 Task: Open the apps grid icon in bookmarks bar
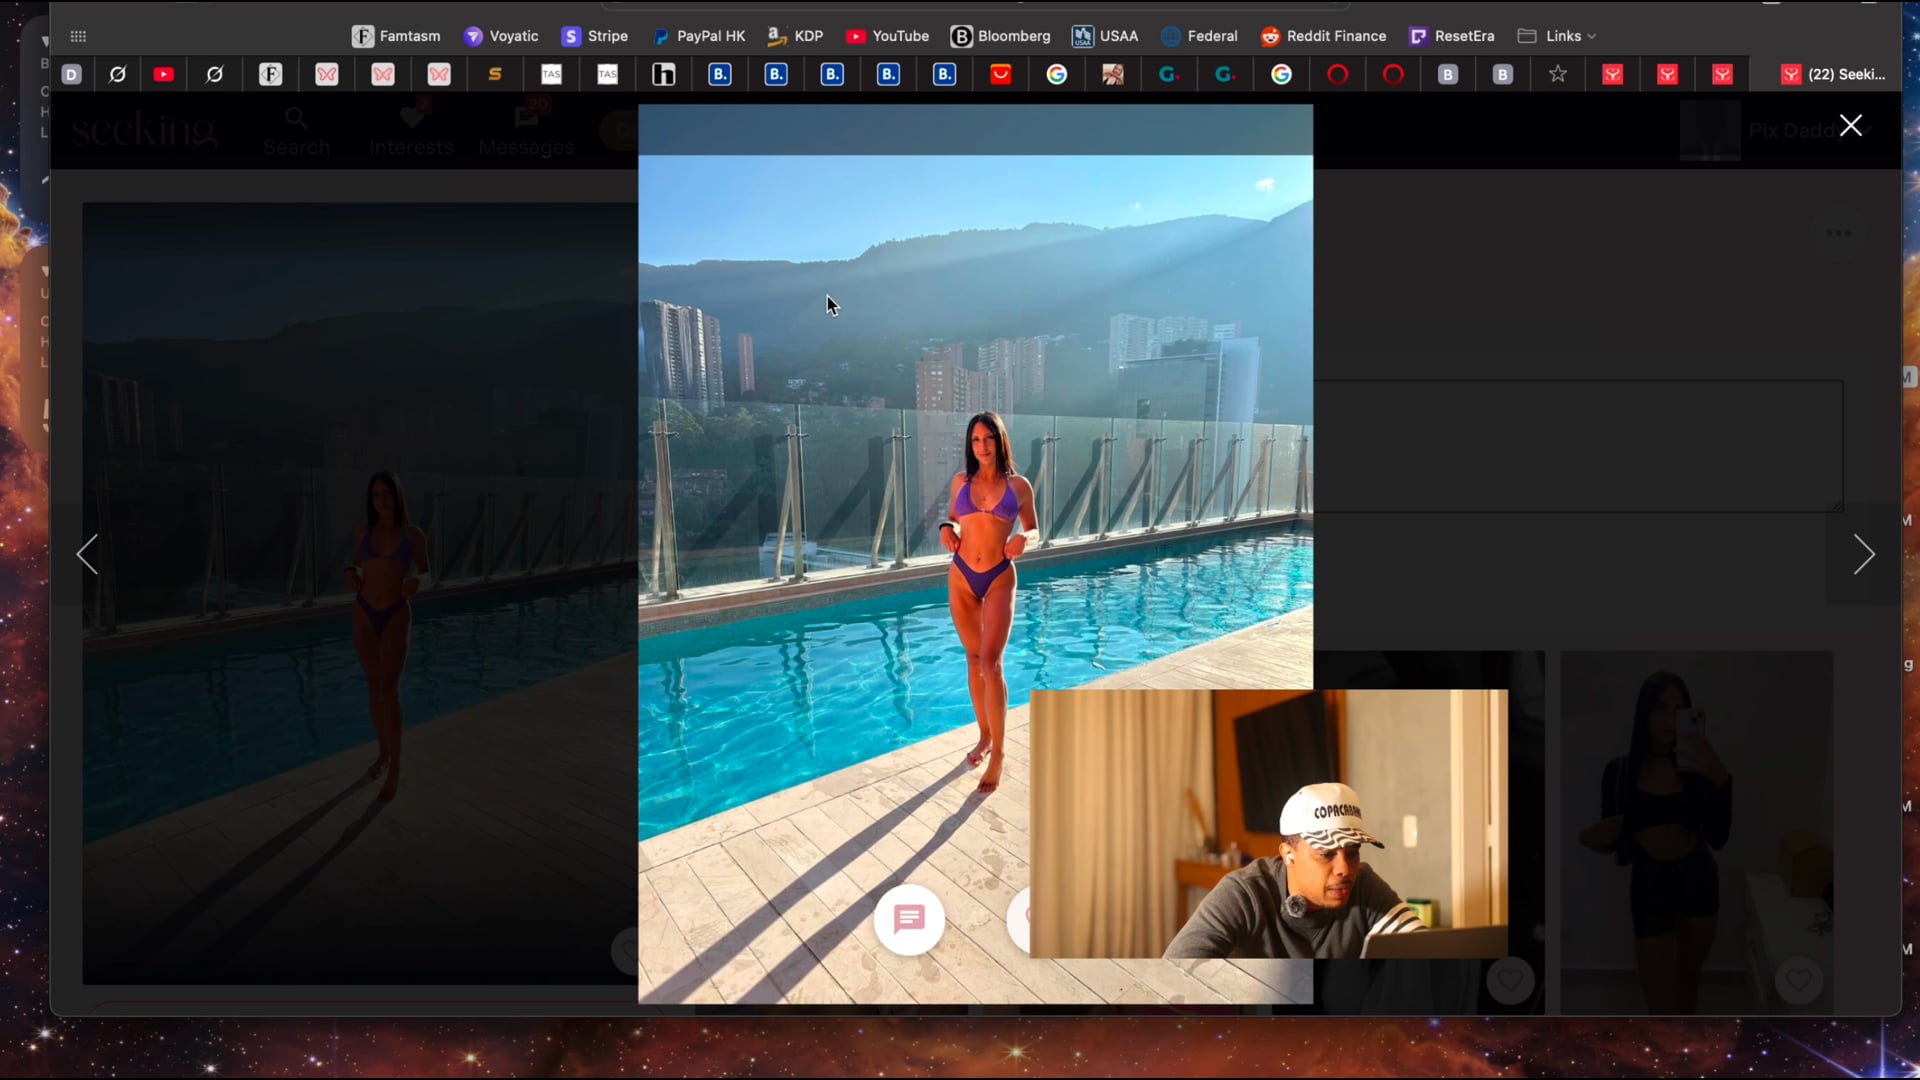pos(78,36)
